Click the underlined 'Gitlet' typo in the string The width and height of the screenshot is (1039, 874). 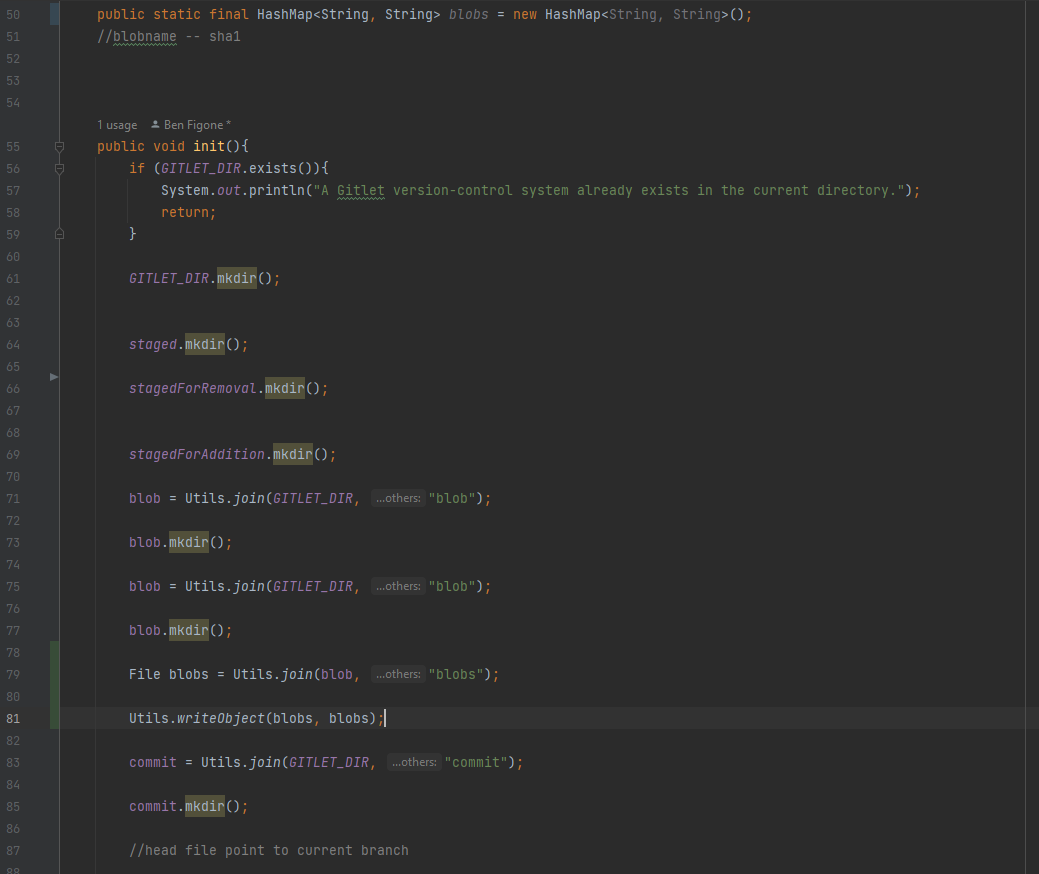tap(360, 190)
